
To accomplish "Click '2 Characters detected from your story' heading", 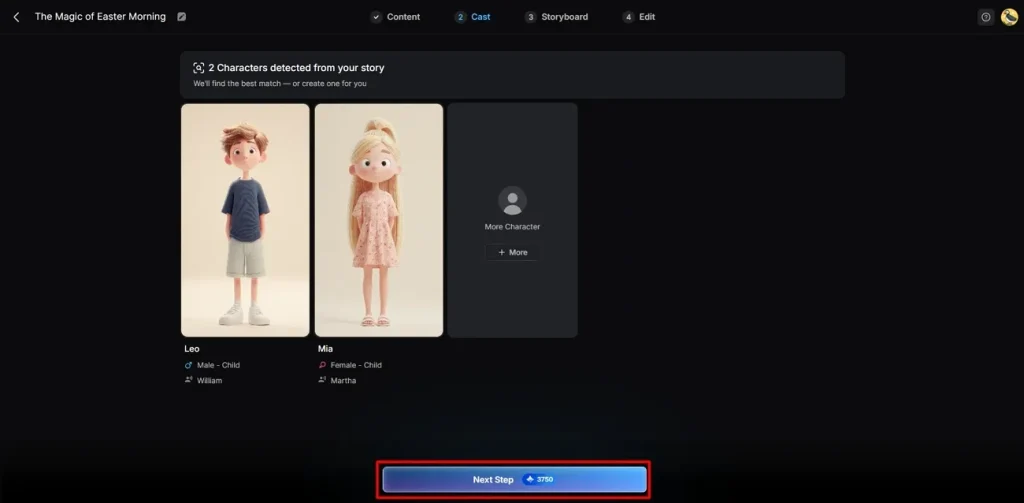I will (296, 68).
